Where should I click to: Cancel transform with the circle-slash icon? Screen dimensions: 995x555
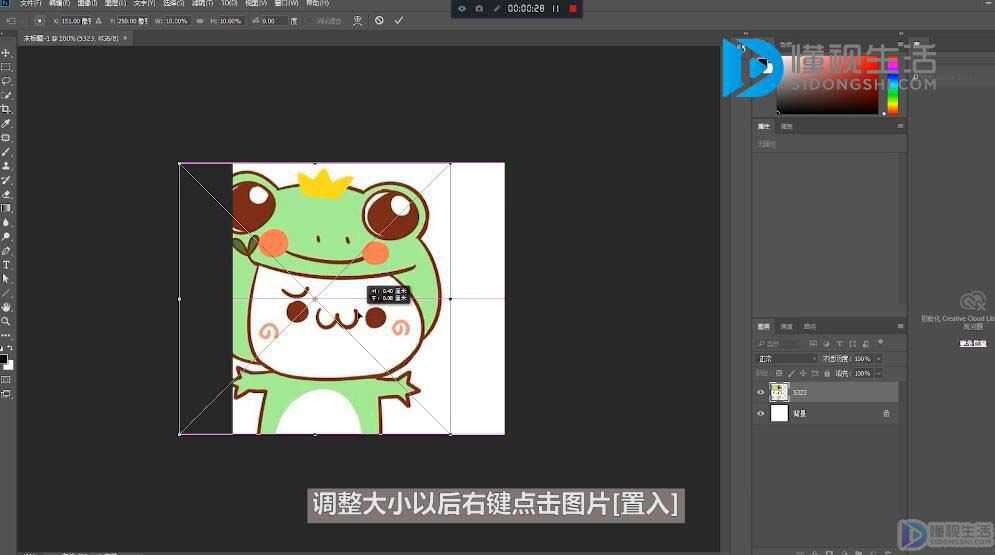tap(379, 20)
